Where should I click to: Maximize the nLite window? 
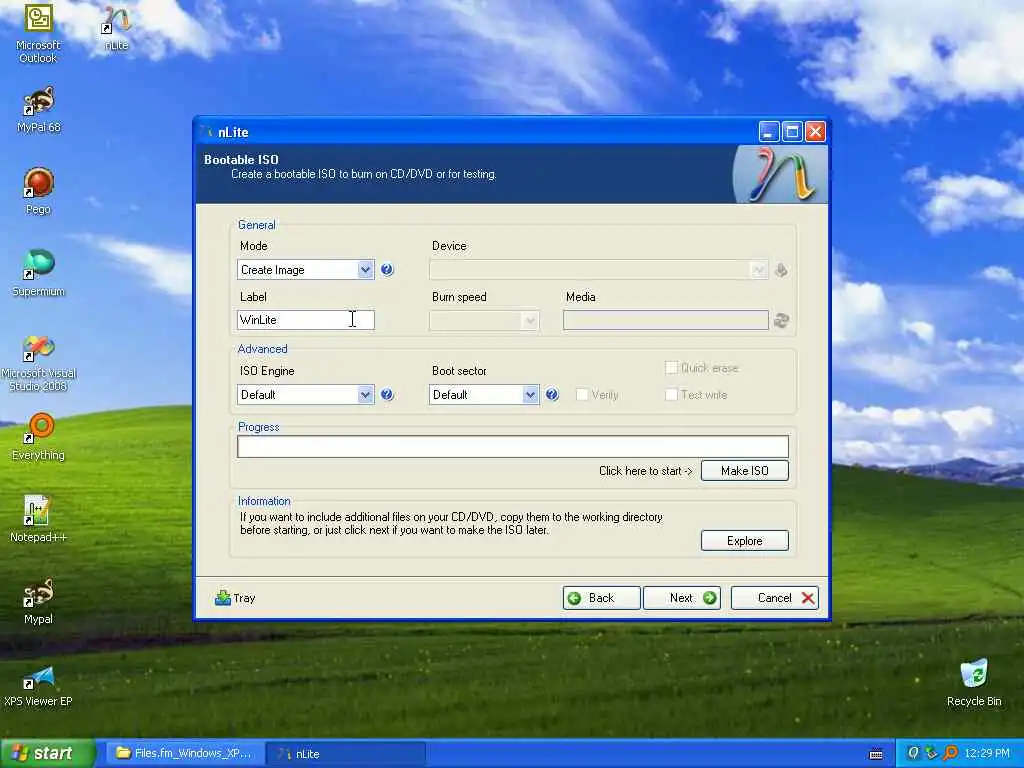(792, 132)
